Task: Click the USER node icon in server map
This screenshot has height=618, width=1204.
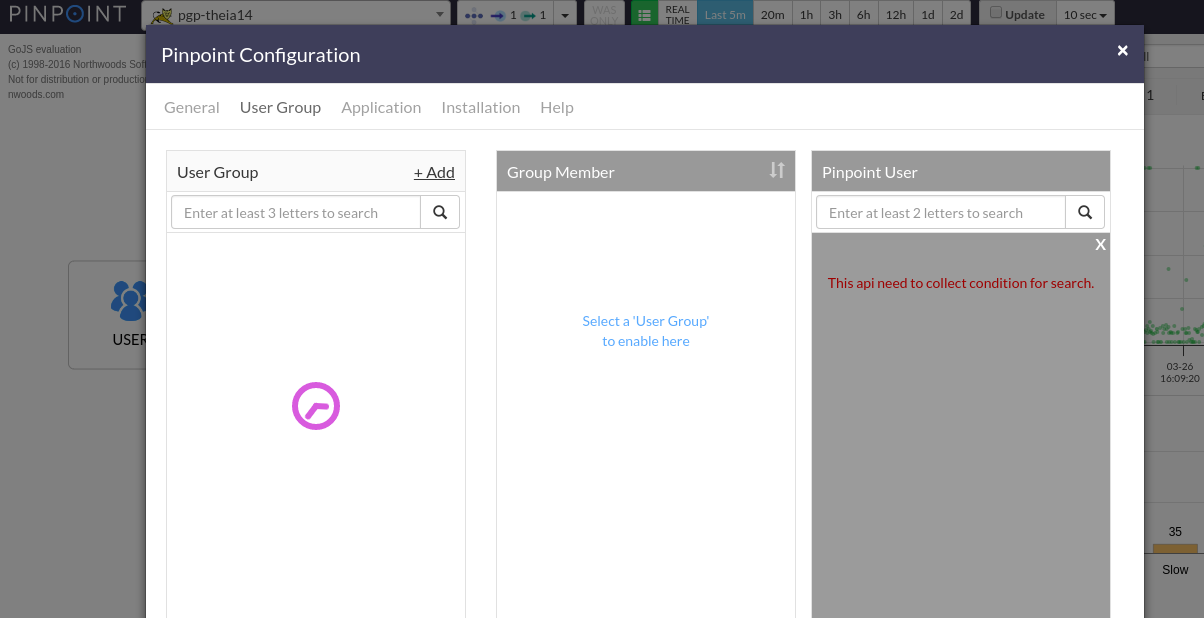Action: pos(129,299)
